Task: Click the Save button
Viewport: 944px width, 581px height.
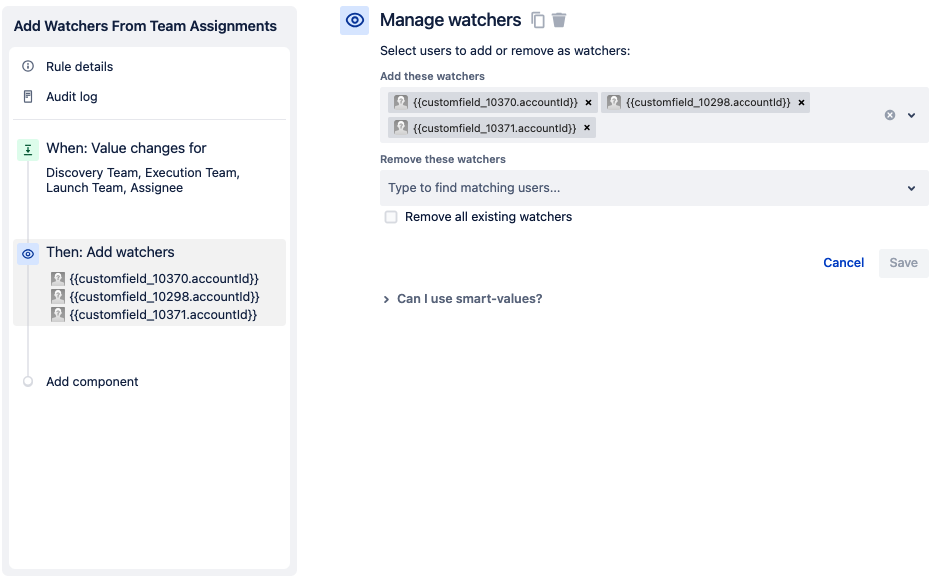Action: (903, 262)
